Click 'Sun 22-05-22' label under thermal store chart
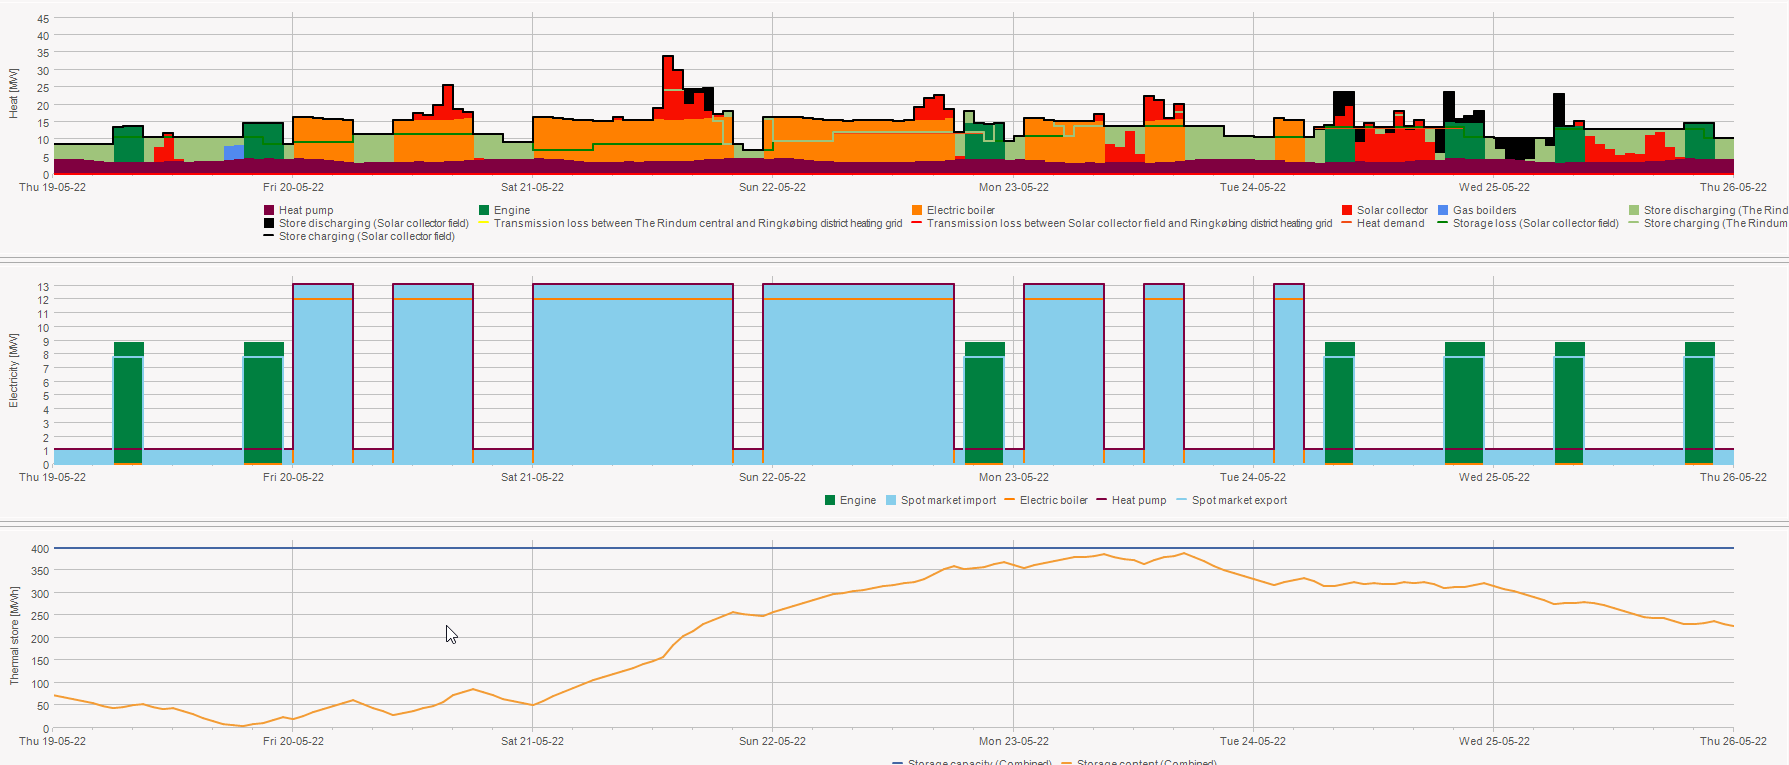 [x=772, y=741]
